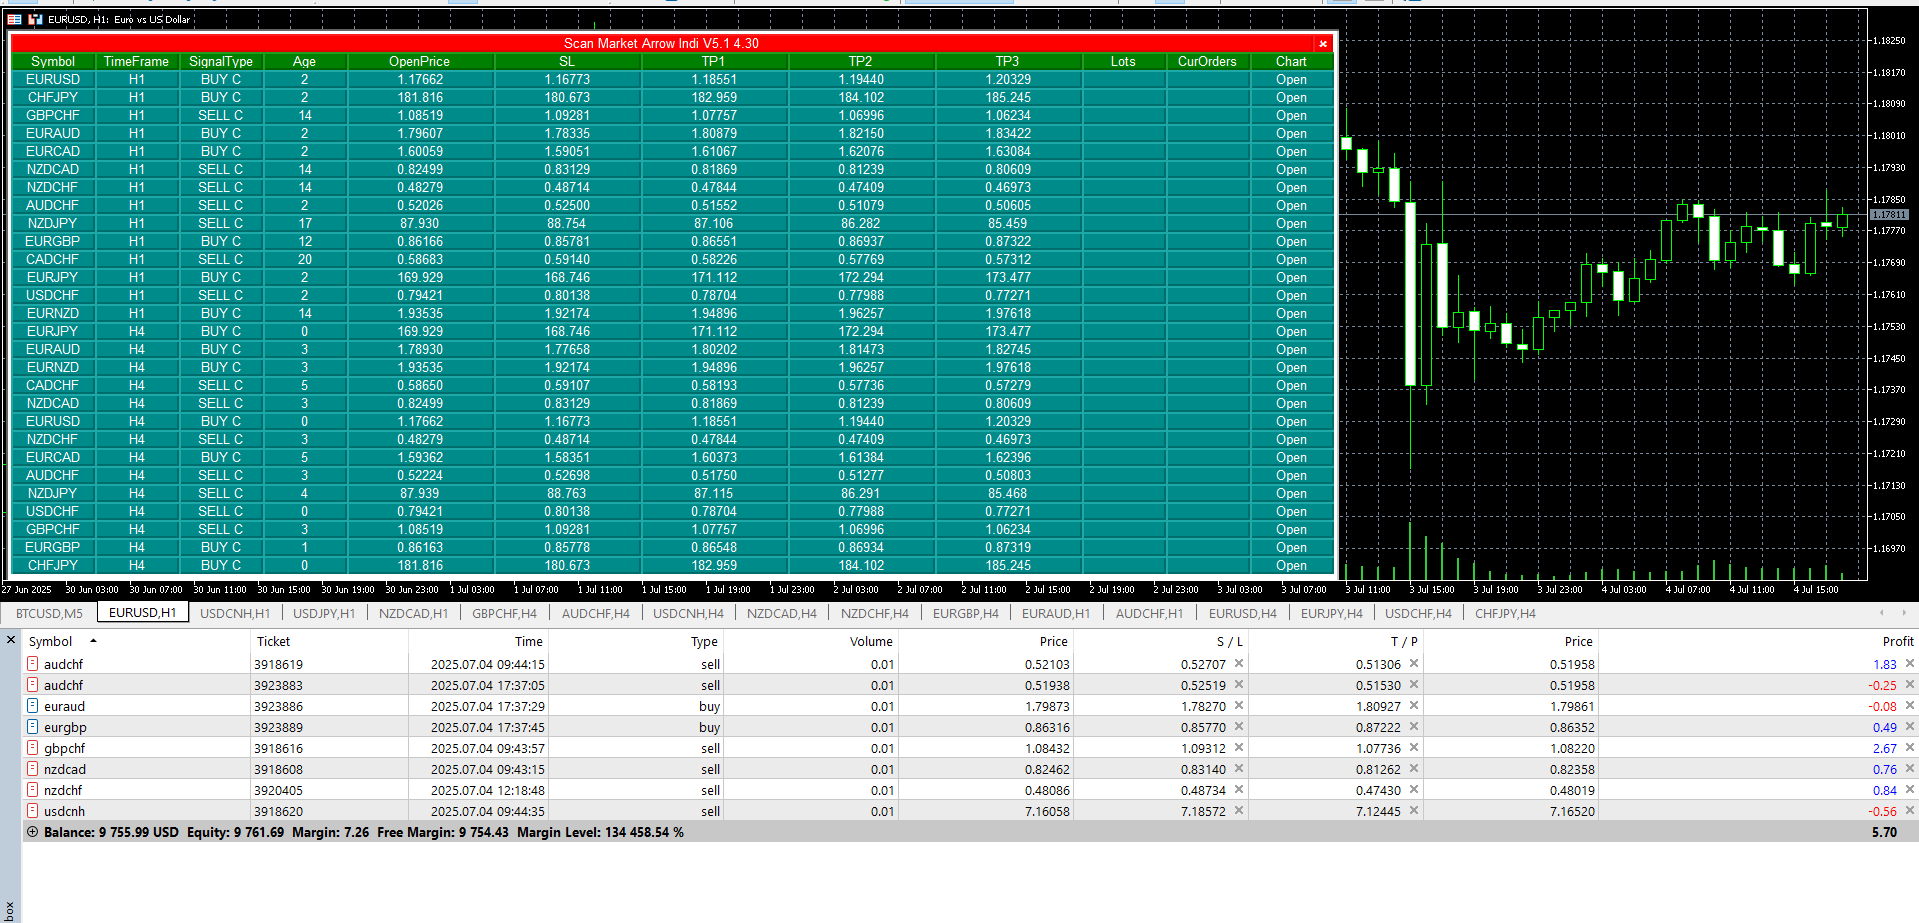Close the usdcnh sell order

[x=1909, y=811]
